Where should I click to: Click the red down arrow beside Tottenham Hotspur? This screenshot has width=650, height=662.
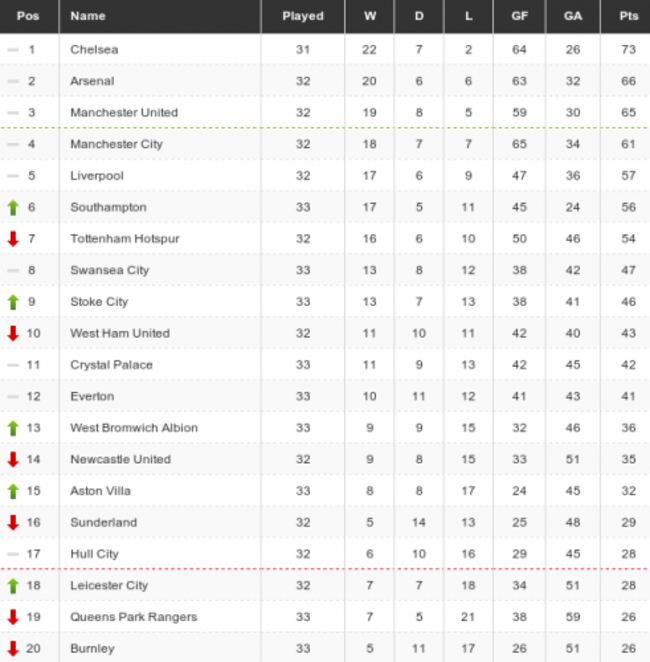[x=13, y=239]
